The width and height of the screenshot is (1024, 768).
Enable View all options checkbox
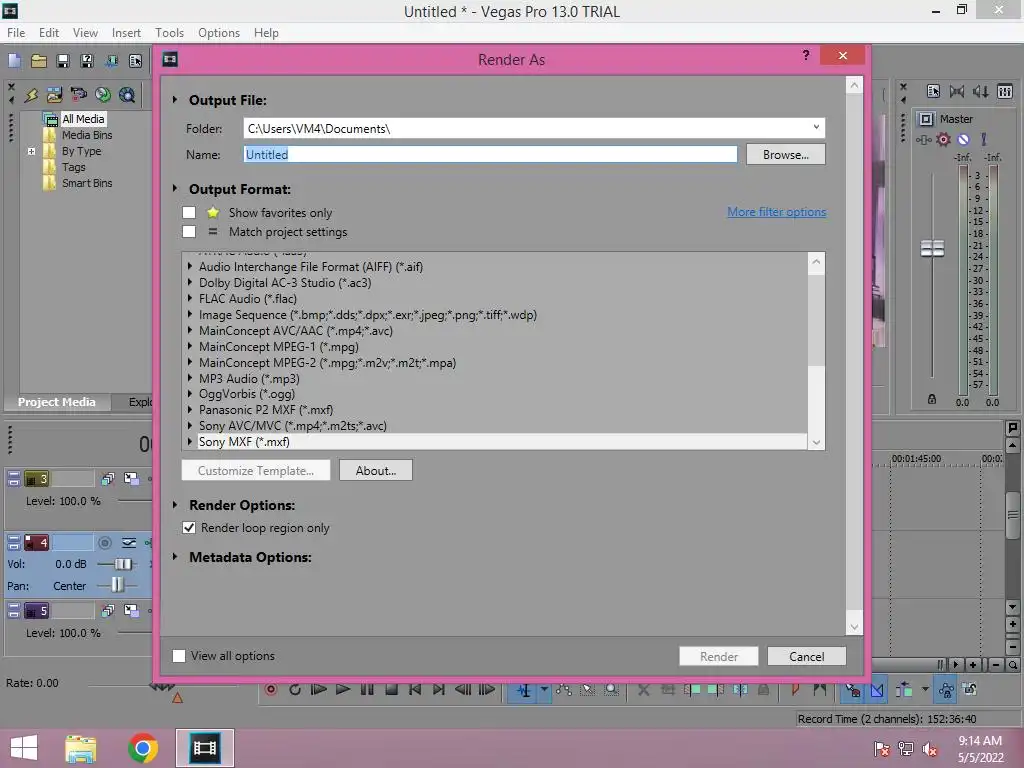tap(179, 656)
